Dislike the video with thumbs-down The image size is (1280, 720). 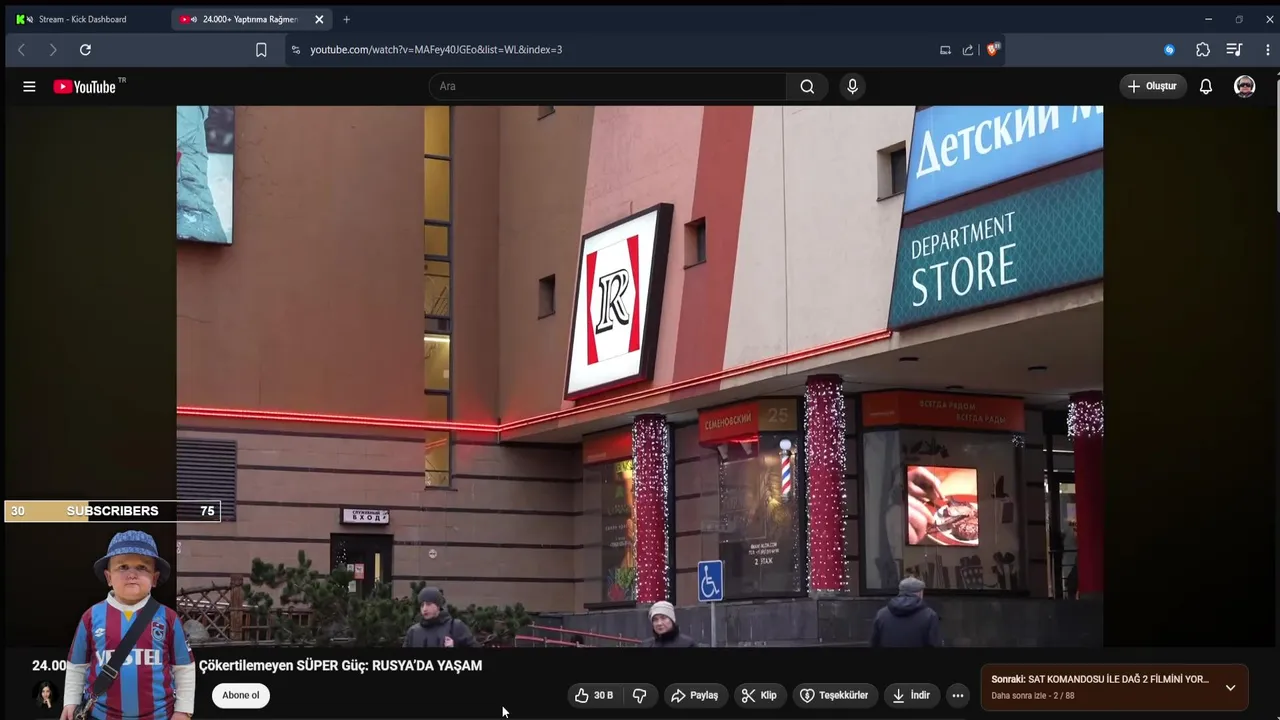pyautogui.click(x=640, y=695)
